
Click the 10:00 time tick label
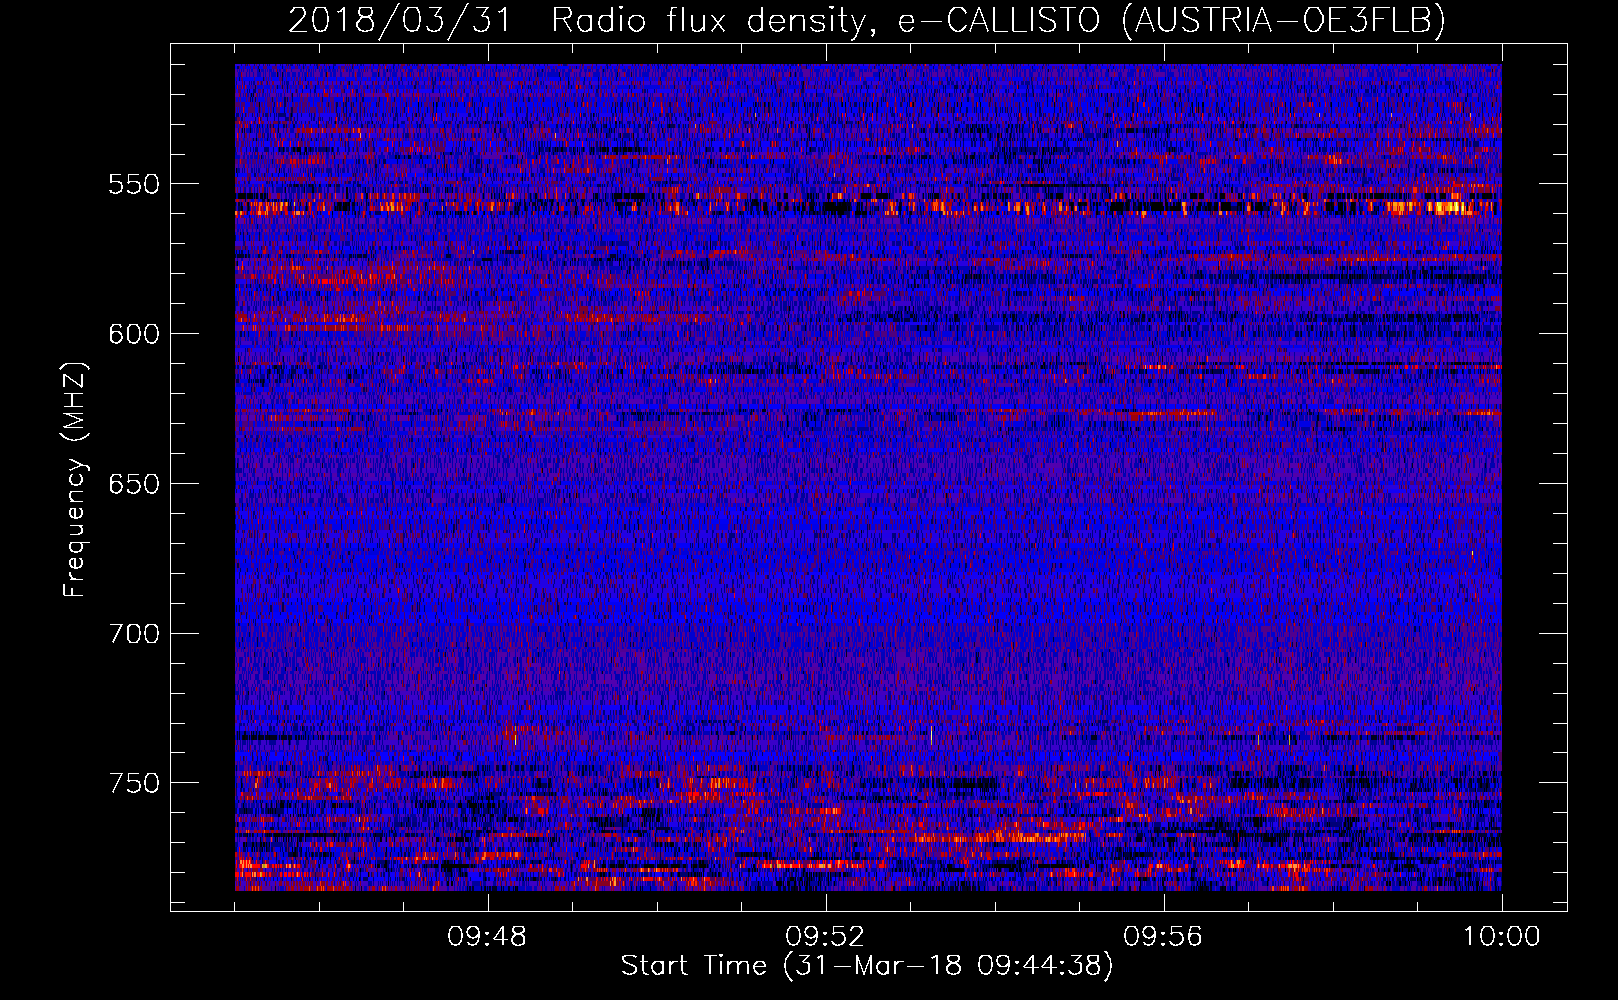[x=1501, y=937]
